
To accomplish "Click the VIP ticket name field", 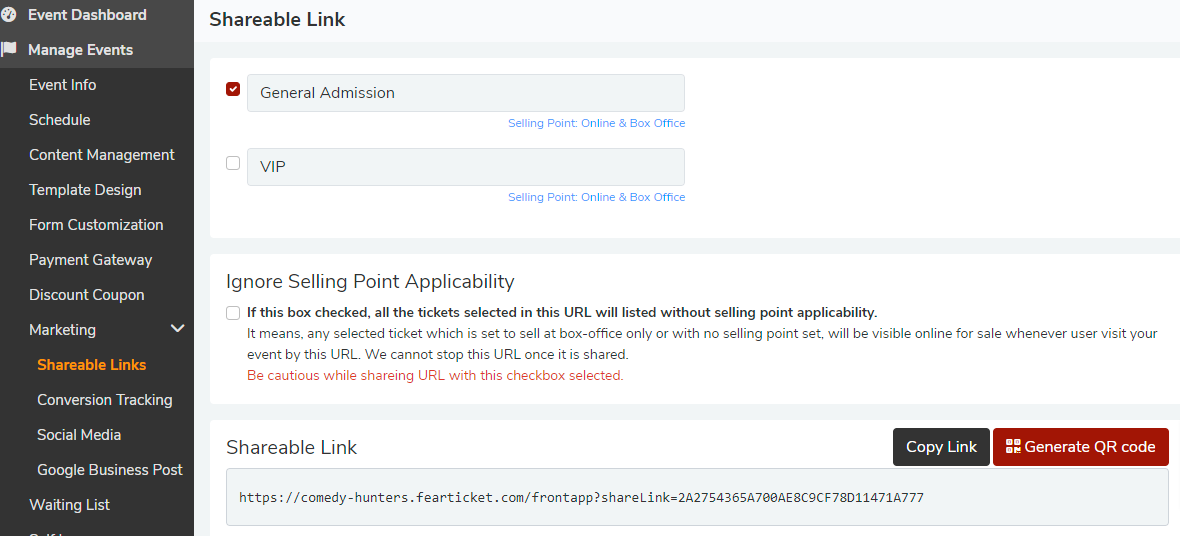I will click(x=466, y=166).
